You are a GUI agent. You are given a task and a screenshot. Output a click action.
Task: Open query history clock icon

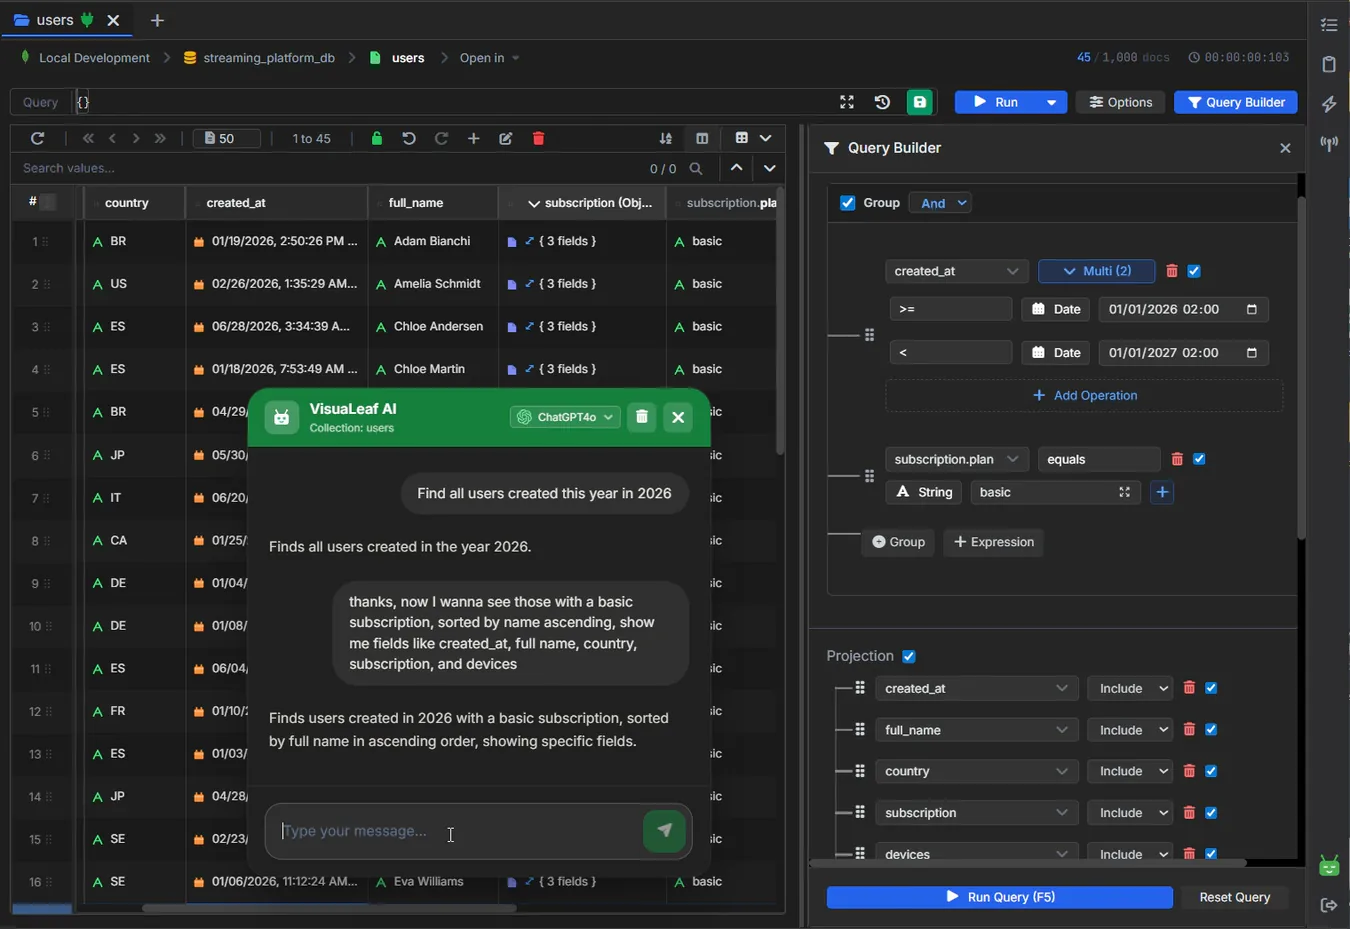point(882,102)
